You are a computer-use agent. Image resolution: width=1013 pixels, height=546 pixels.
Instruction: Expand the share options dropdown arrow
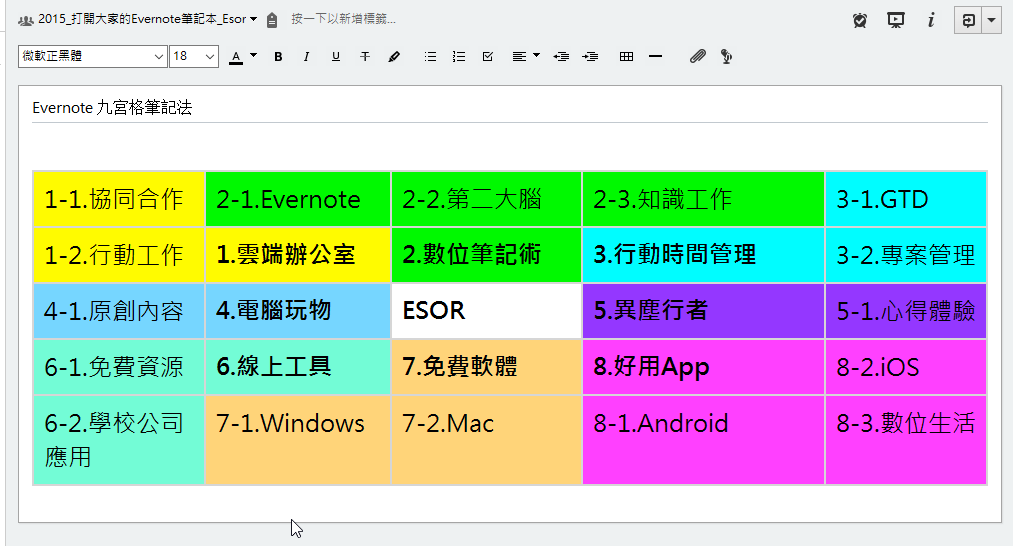(991, 21)
